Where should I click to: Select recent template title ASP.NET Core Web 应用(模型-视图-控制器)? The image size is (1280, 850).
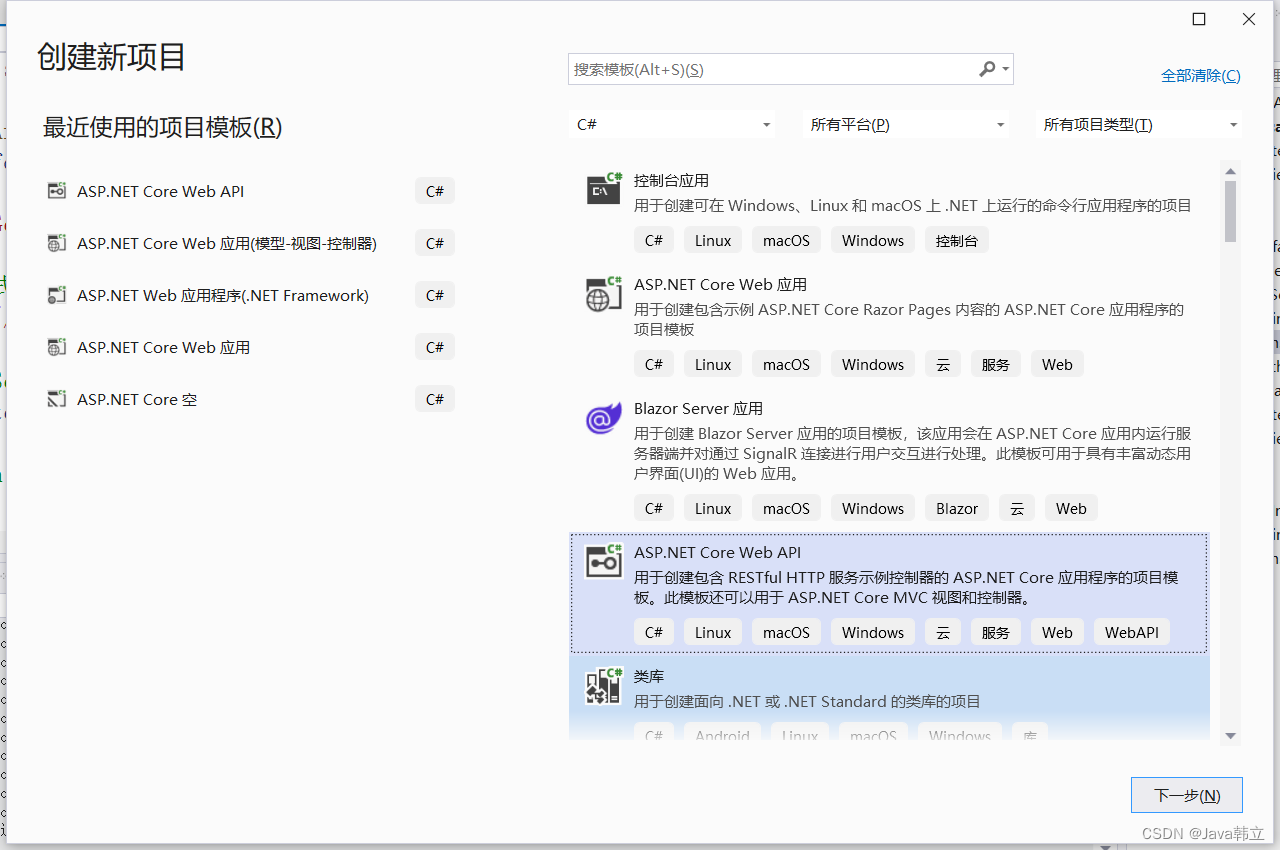(227, 243)
